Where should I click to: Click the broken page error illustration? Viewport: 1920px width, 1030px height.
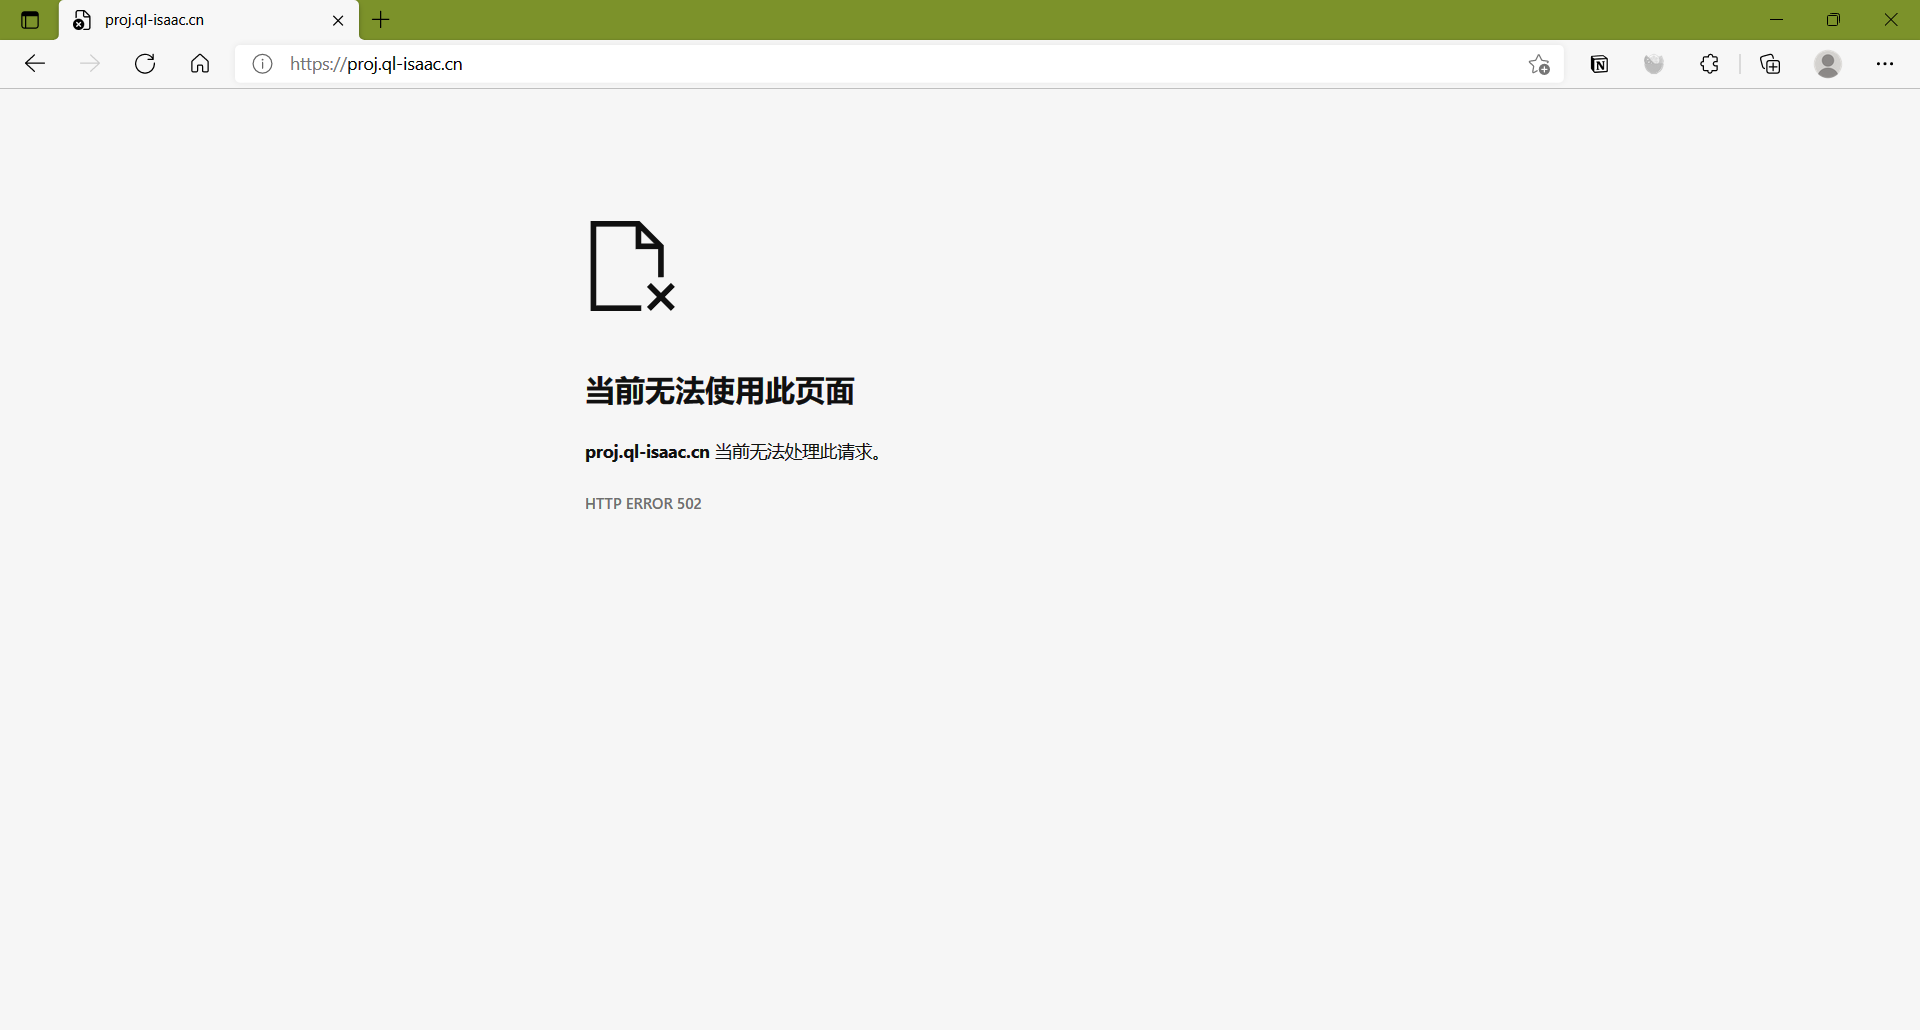[x=632, y=266]
